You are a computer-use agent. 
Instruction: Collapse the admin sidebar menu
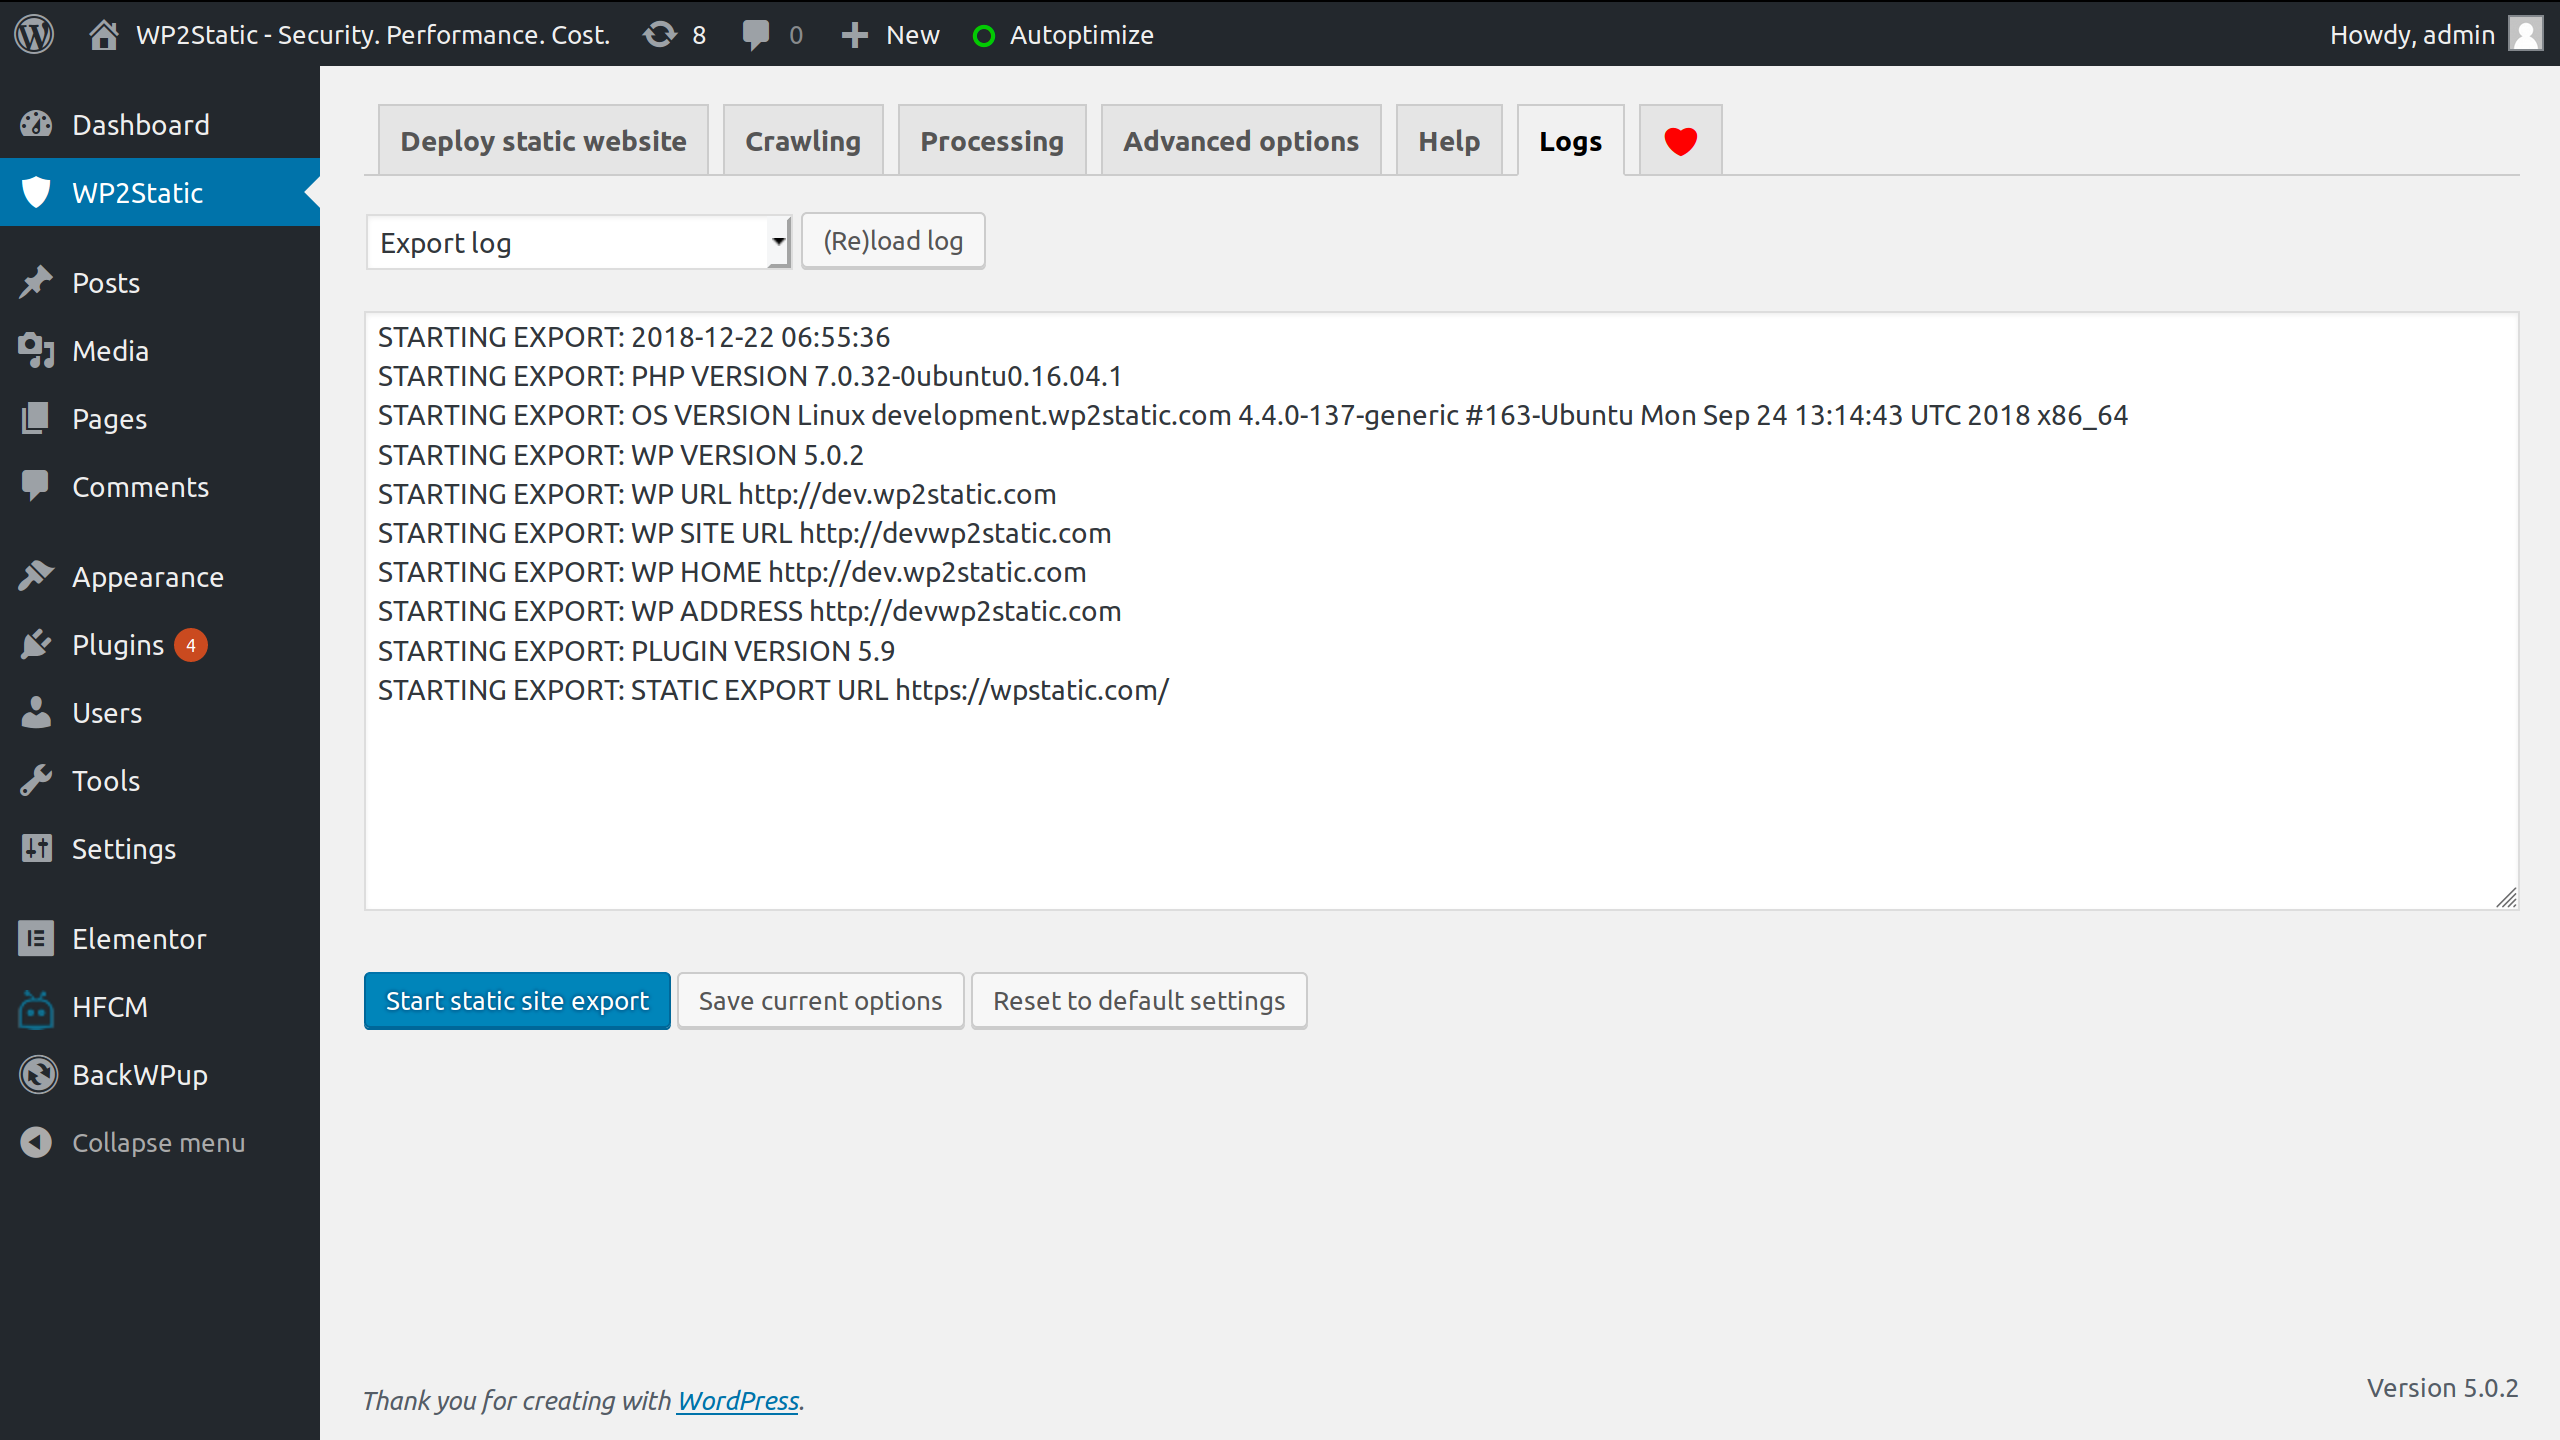pos(158,1143)
